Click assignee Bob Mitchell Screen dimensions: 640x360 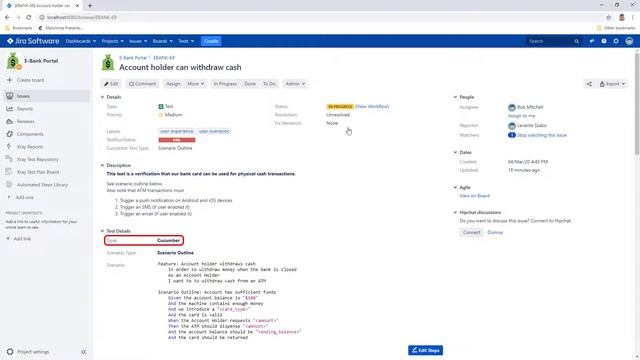point(530,107)
